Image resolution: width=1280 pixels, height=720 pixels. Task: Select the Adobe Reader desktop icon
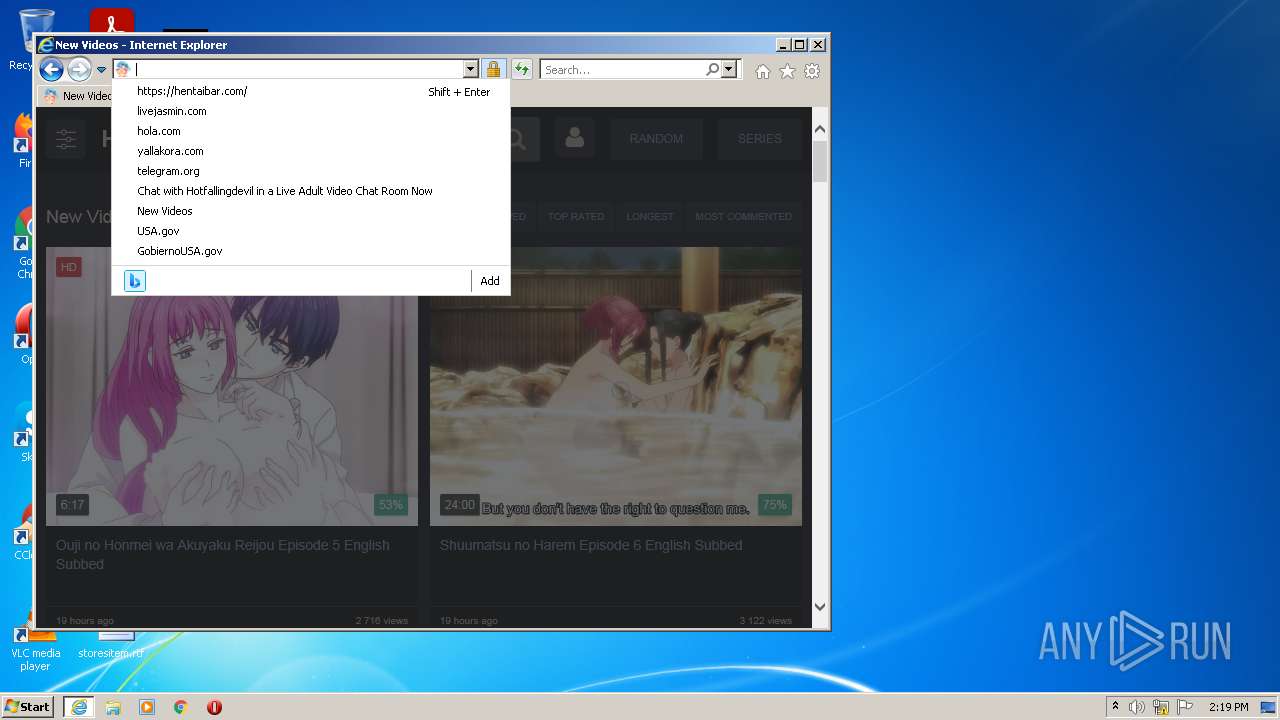coord(112,20)
